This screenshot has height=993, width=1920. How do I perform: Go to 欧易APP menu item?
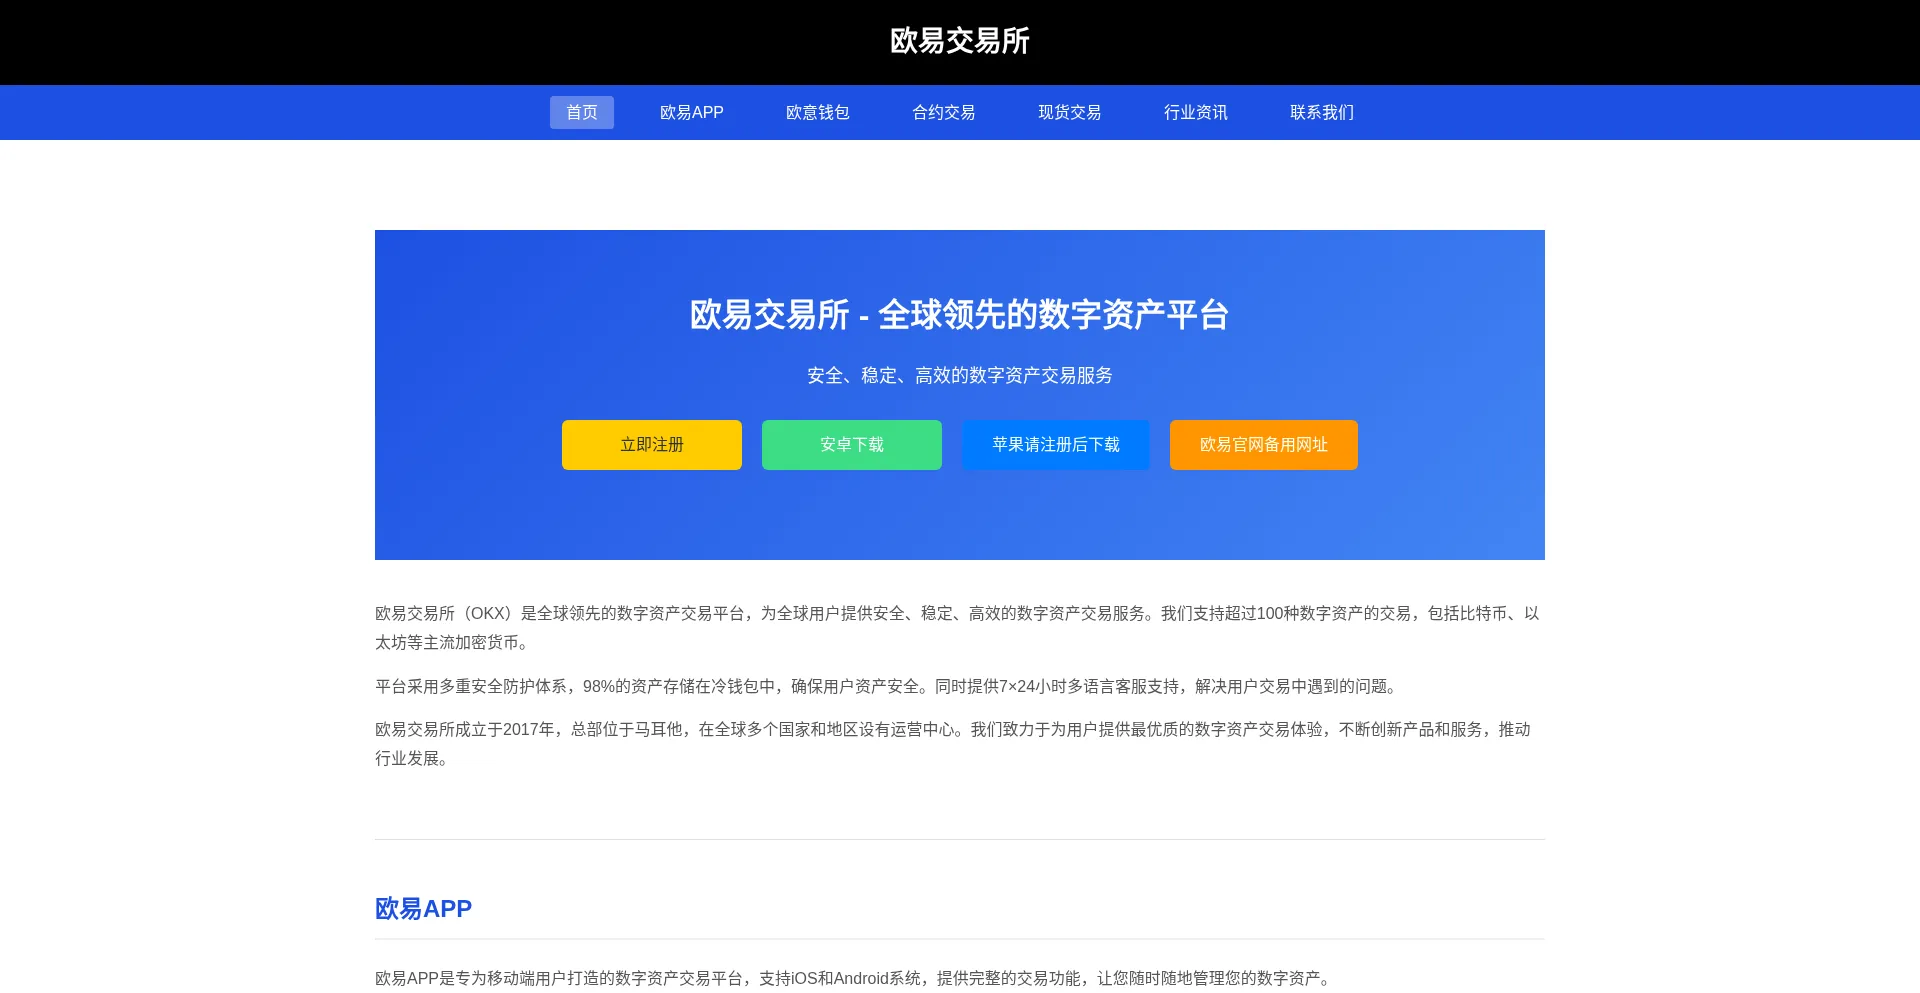click(x=691, y=112)
